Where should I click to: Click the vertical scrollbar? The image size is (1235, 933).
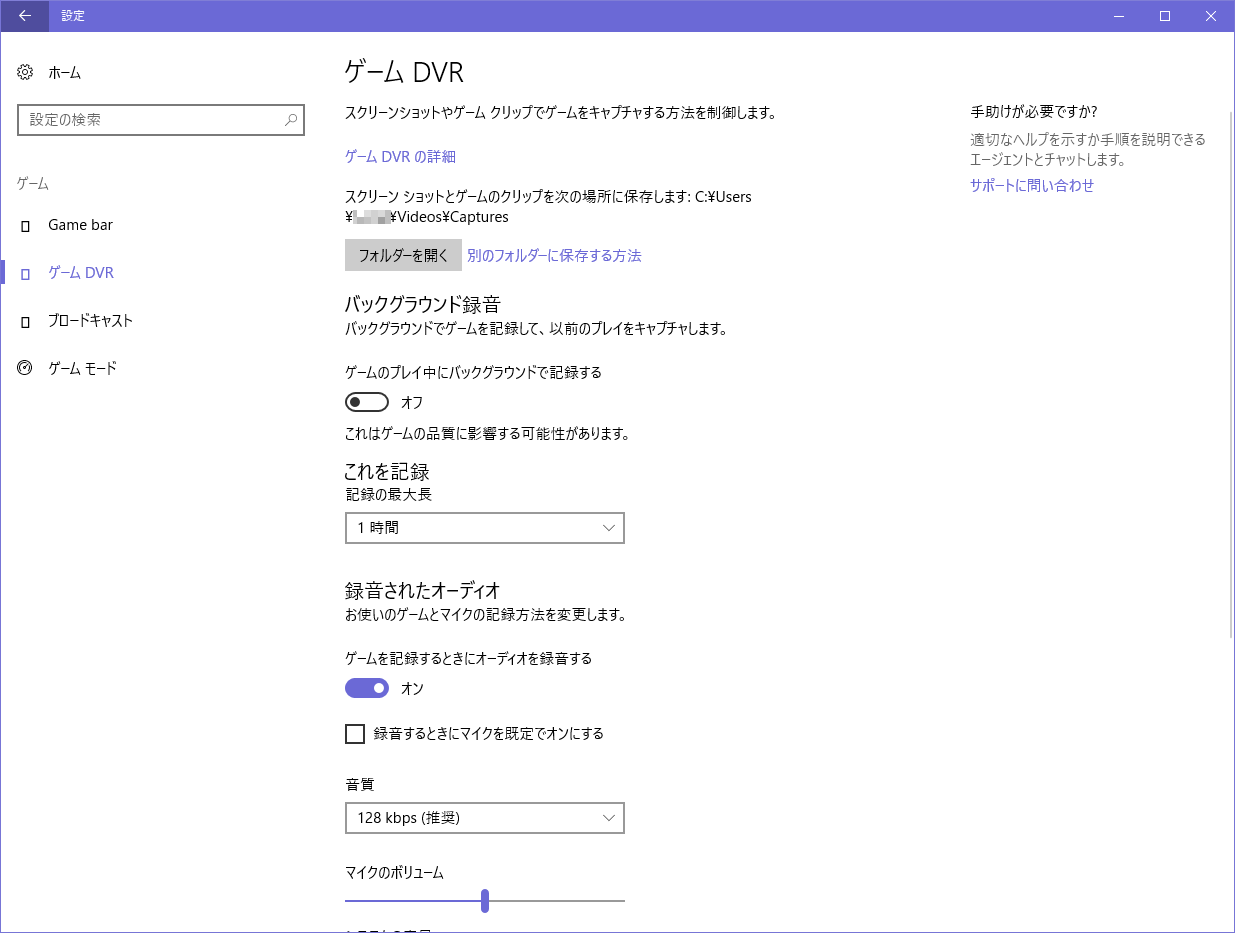point(1231,373)
